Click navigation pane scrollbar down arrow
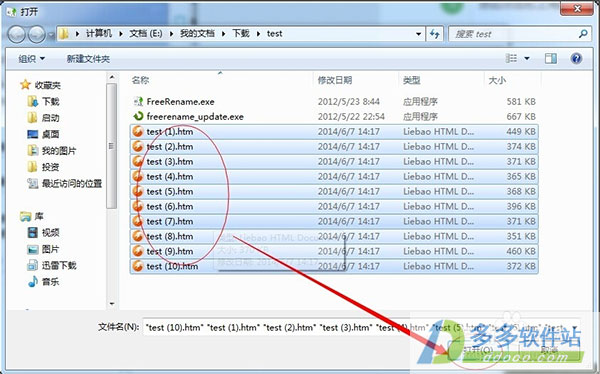Screen dimensions: 600x374 [x=112, y=304]
